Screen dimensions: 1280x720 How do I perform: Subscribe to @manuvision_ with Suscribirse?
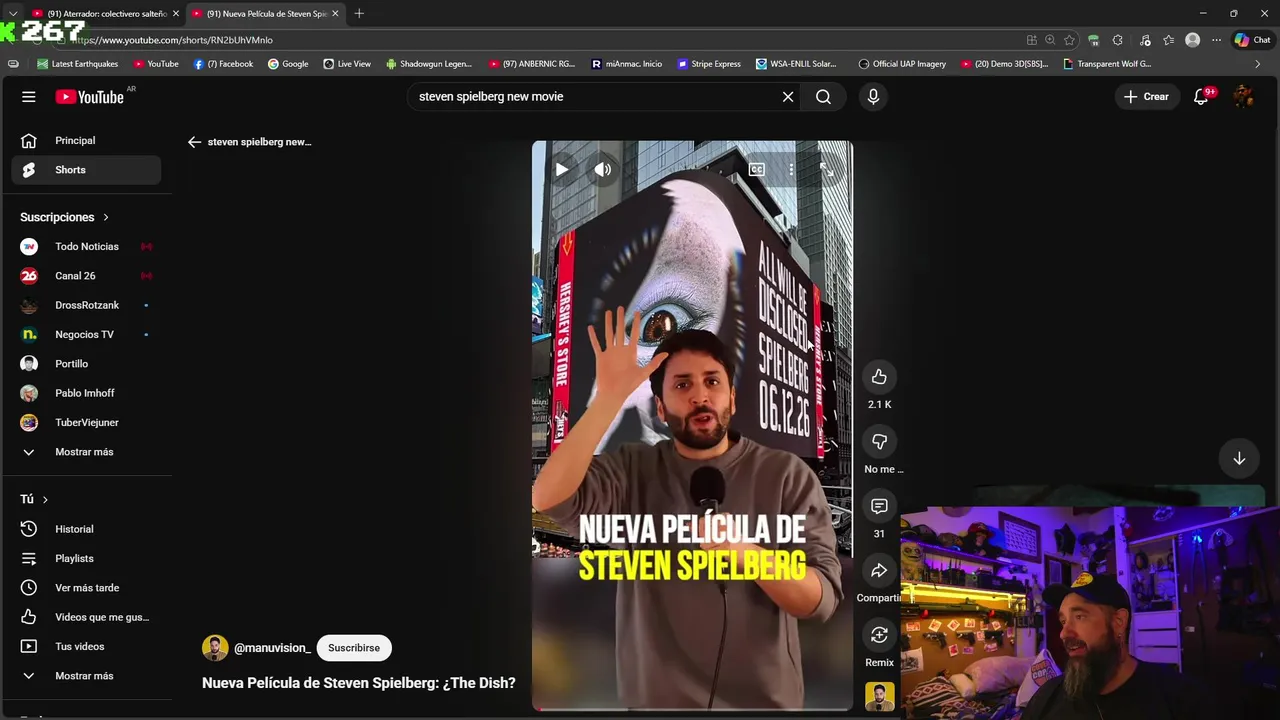tap(354, 648)
